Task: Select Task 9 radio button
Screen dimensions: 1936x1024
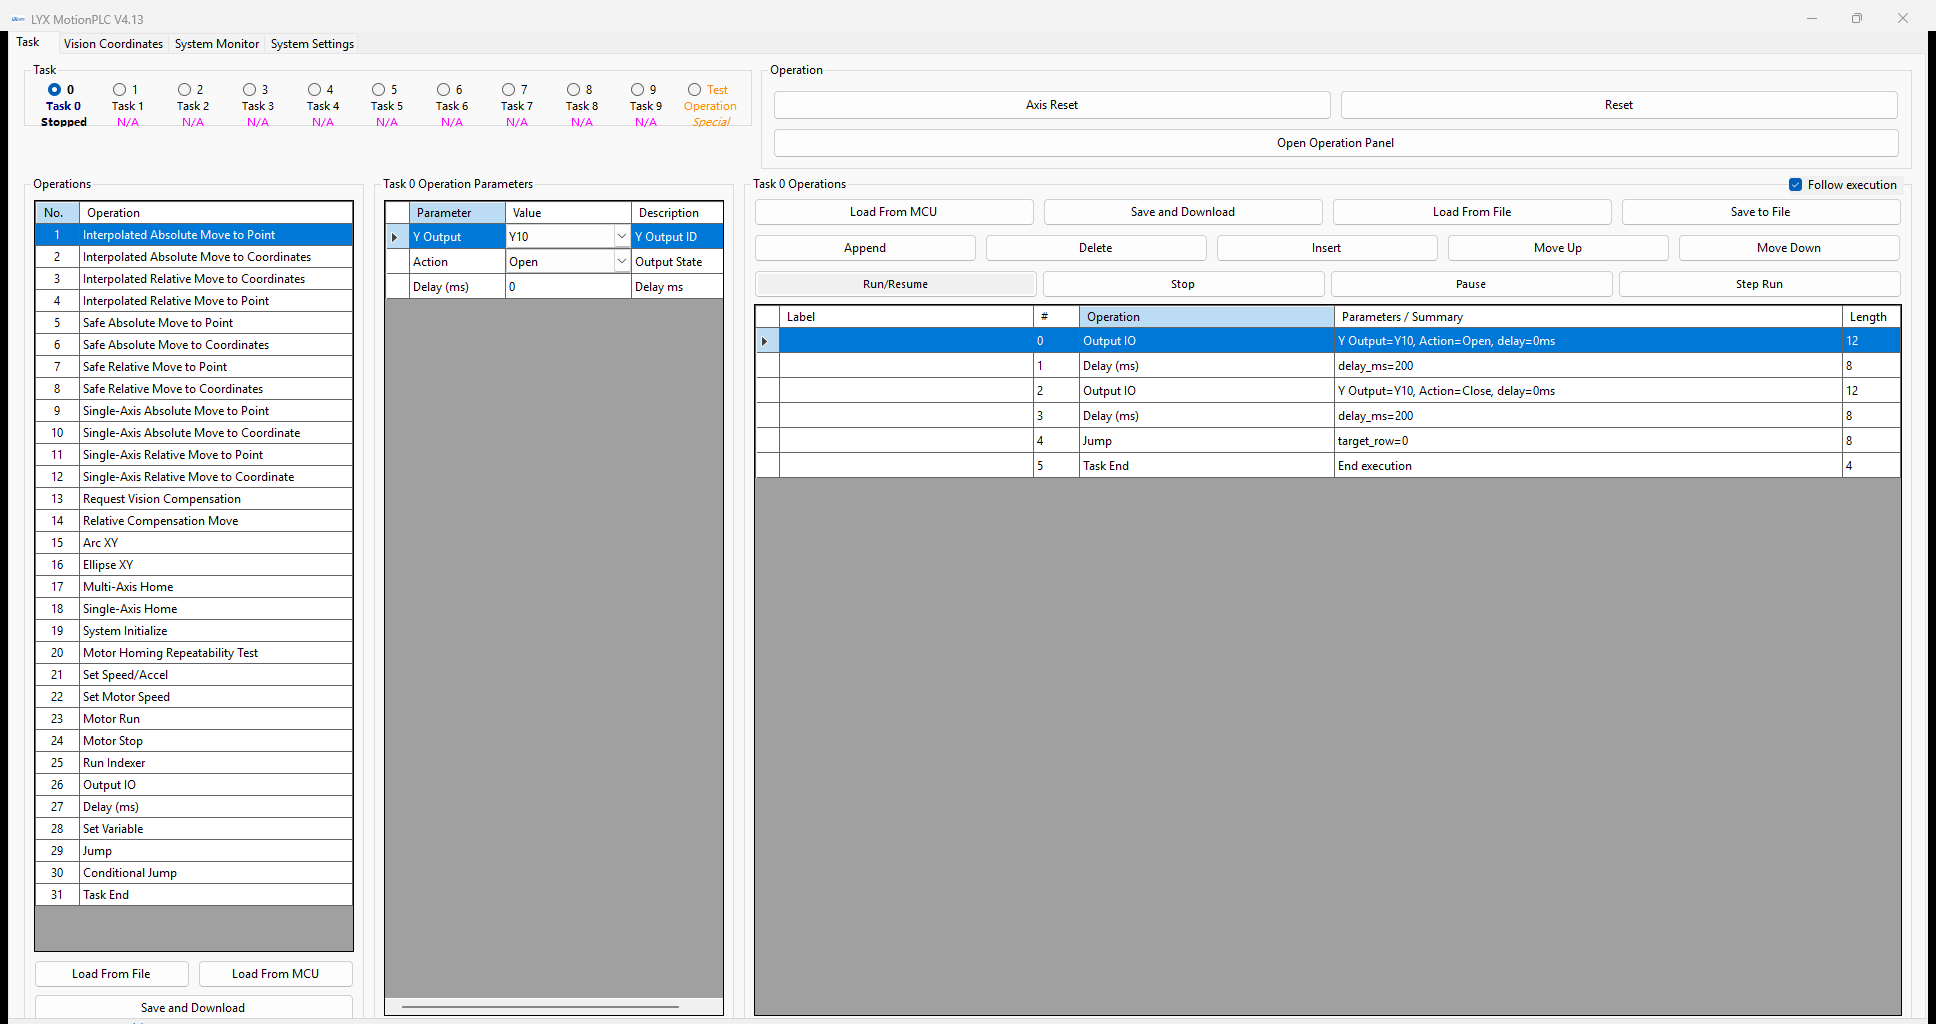Action: click(637, 89)
